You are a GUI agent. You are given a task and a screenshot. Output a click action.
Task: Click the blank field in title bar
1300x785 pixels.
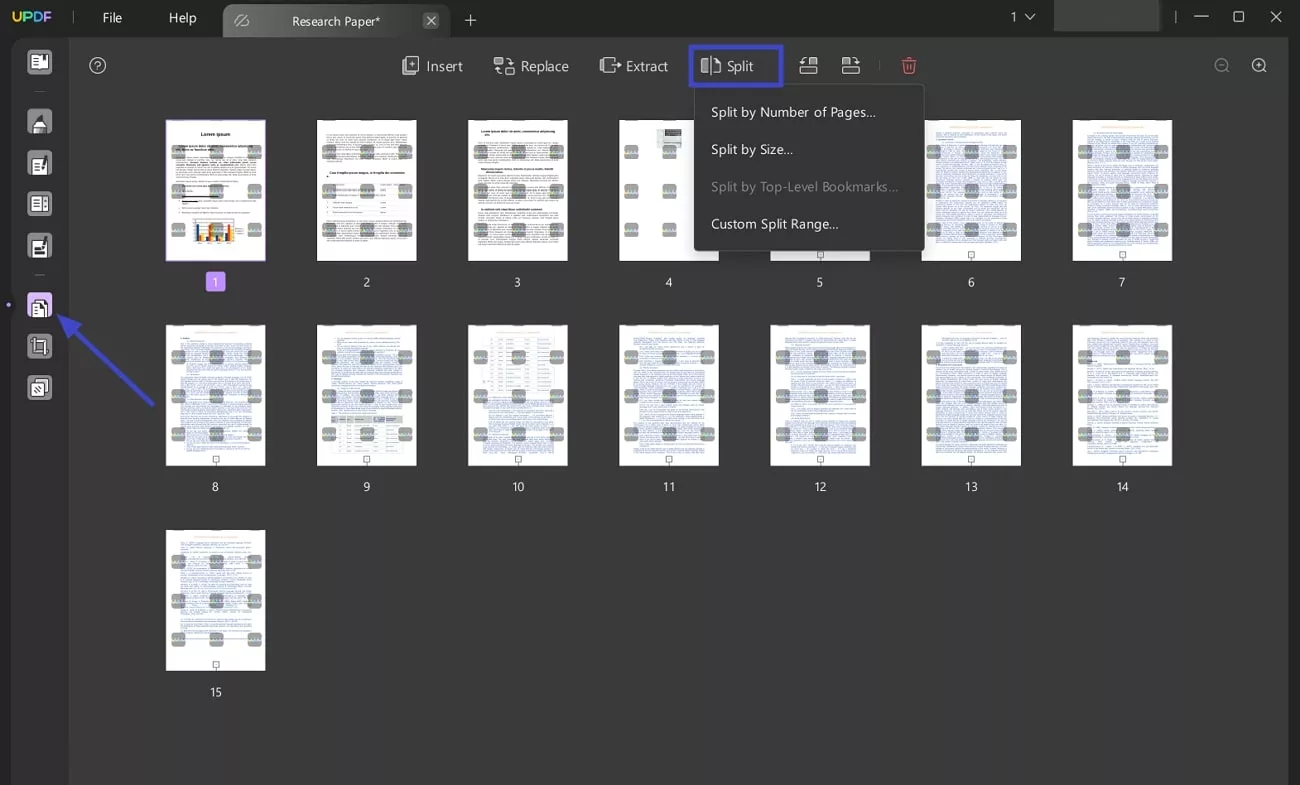pos(1108,16)
